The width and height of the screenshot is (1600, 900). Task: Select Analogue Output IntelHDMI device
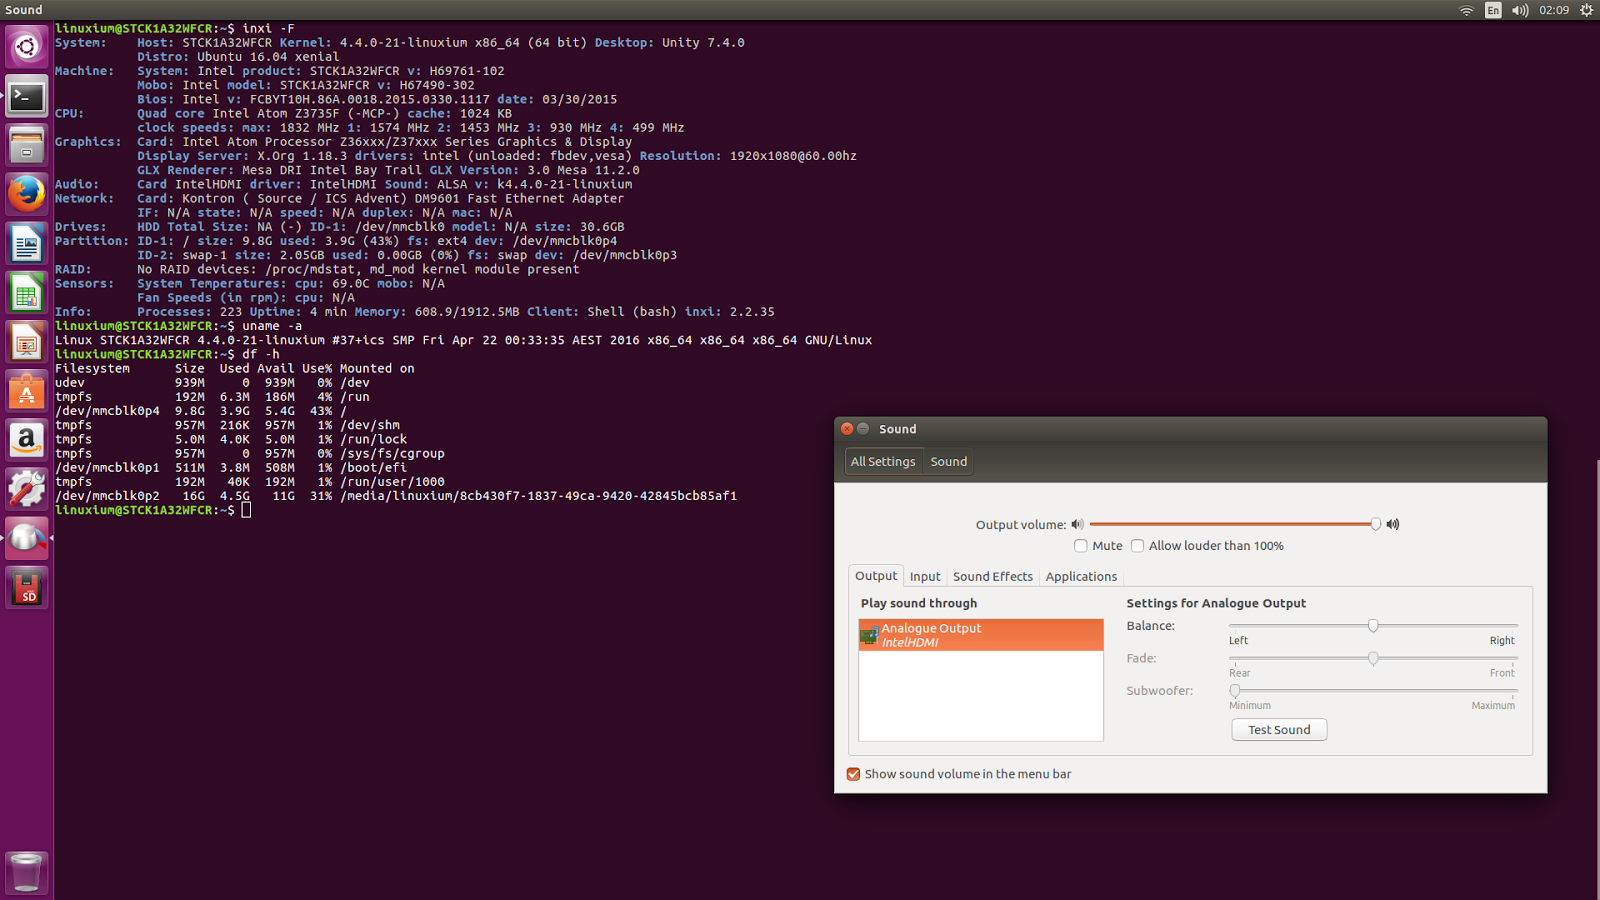(x=981, y=635)
